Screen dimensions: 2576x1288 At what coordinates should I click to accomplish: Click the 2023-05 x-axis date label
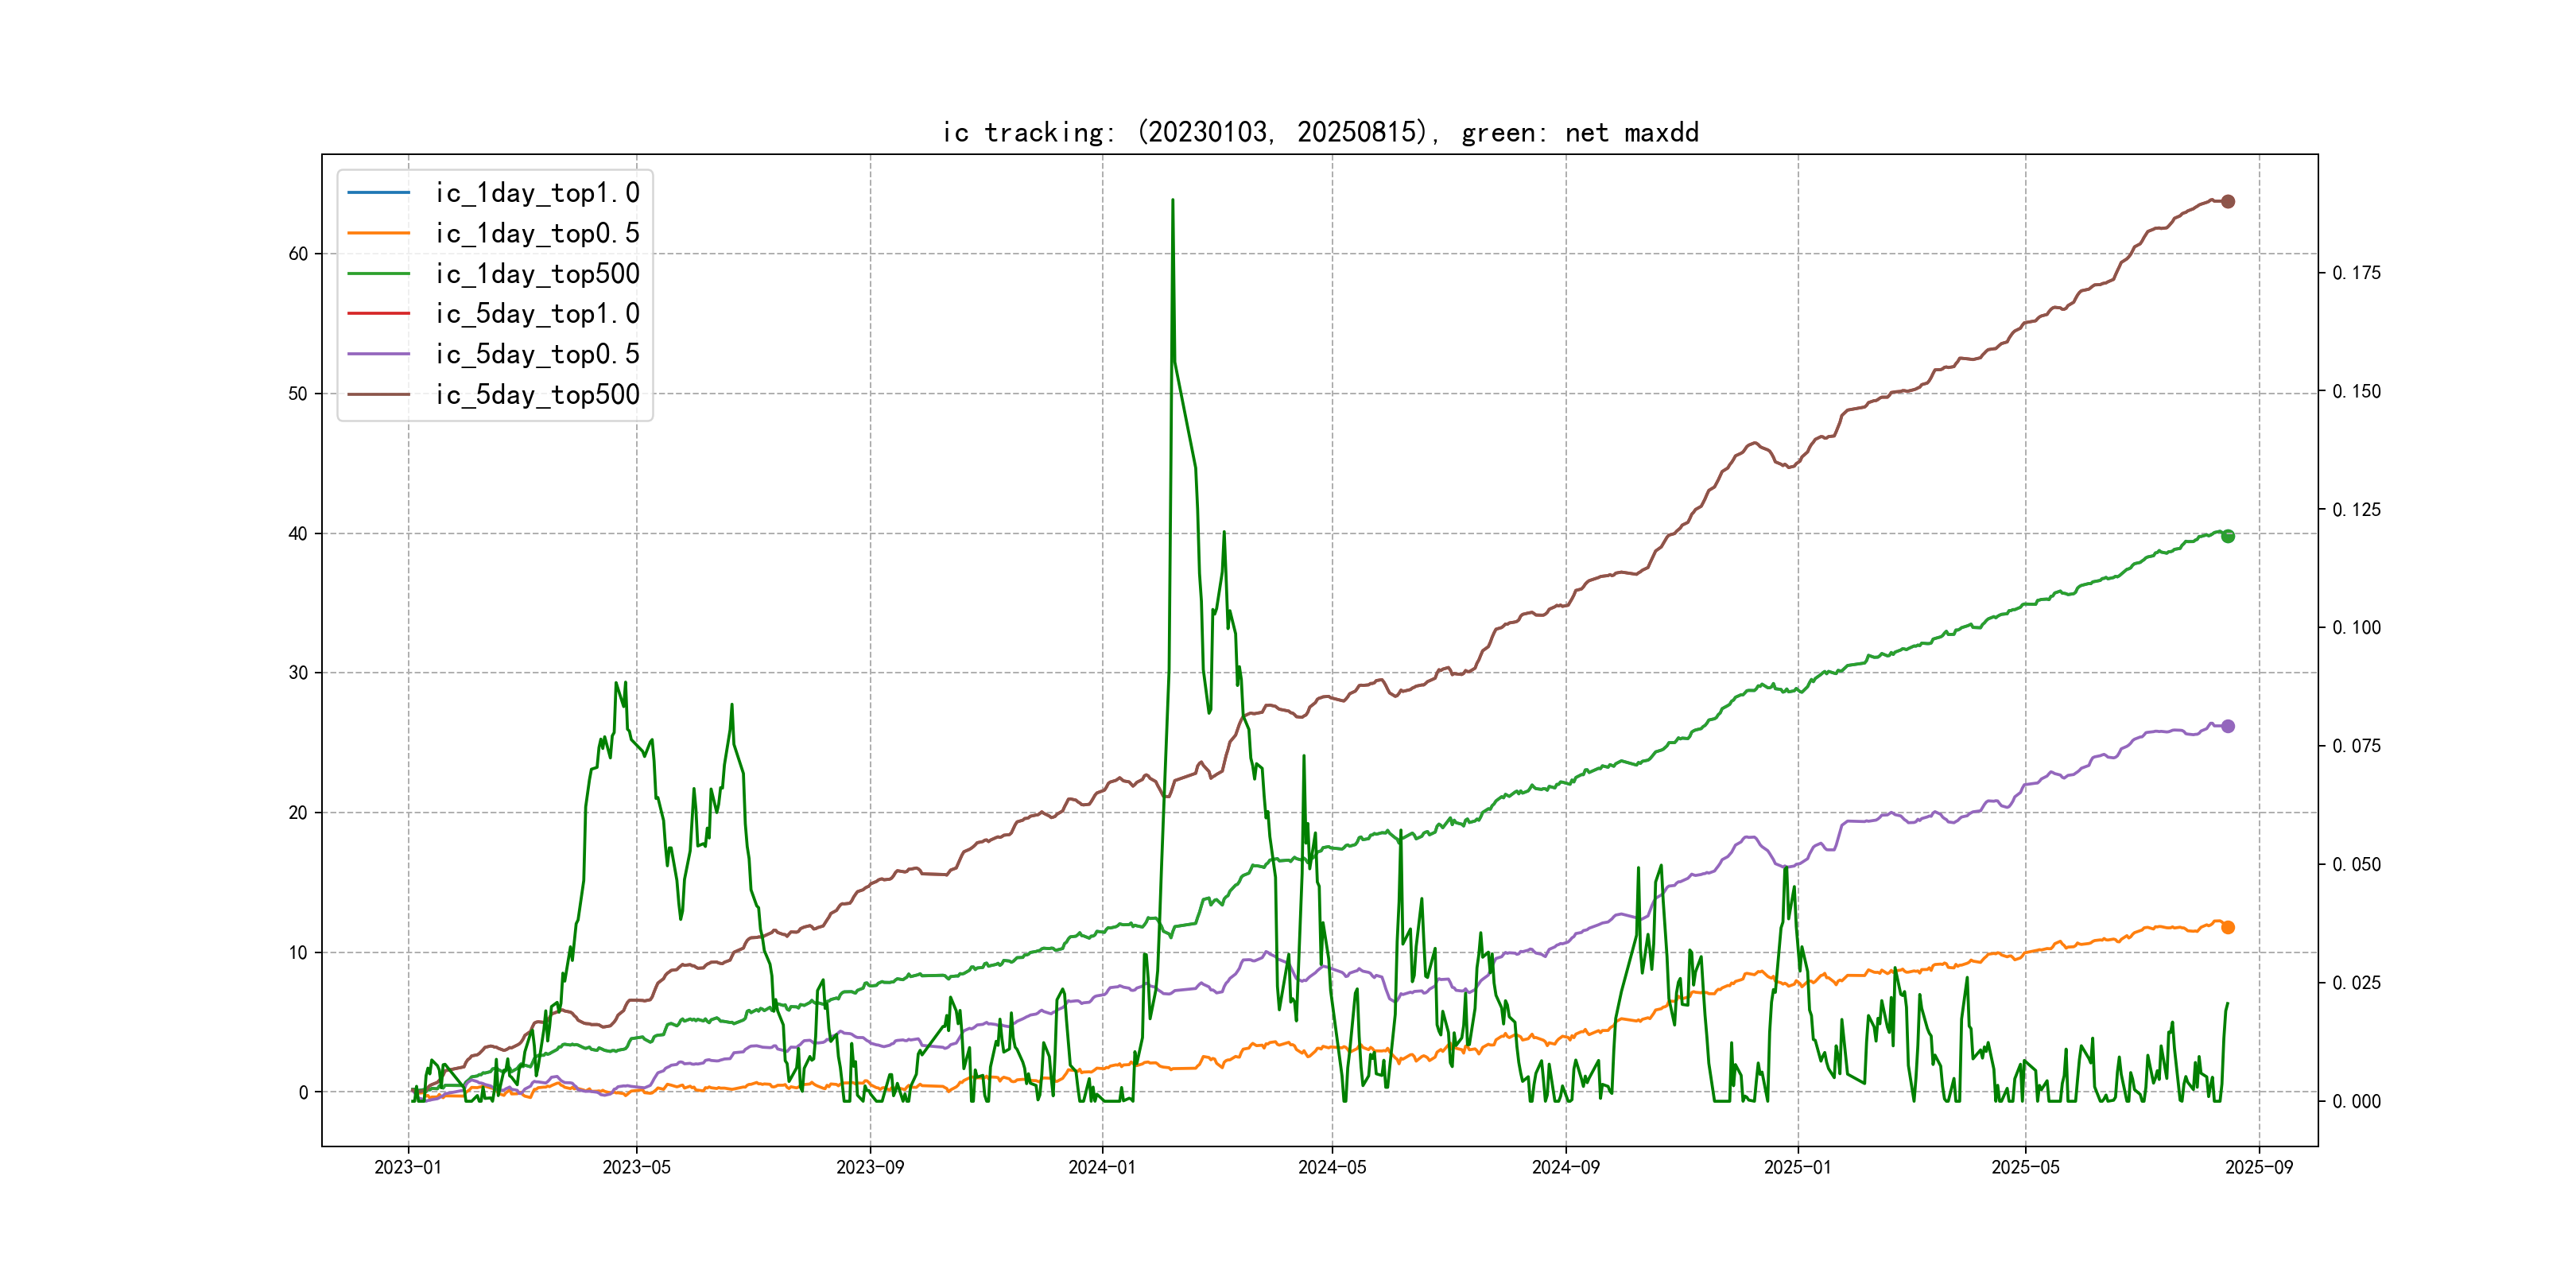[636, 1167]
